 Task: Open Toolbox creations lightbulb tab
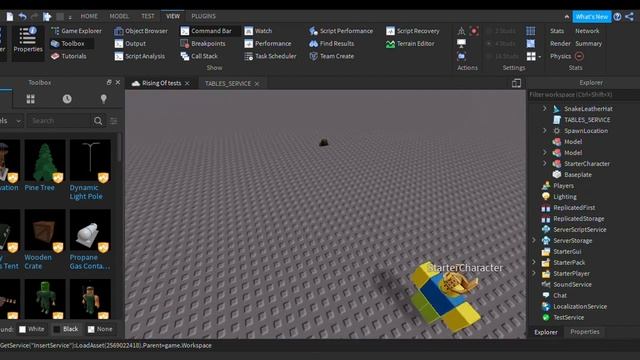click(x=104, y=99)
